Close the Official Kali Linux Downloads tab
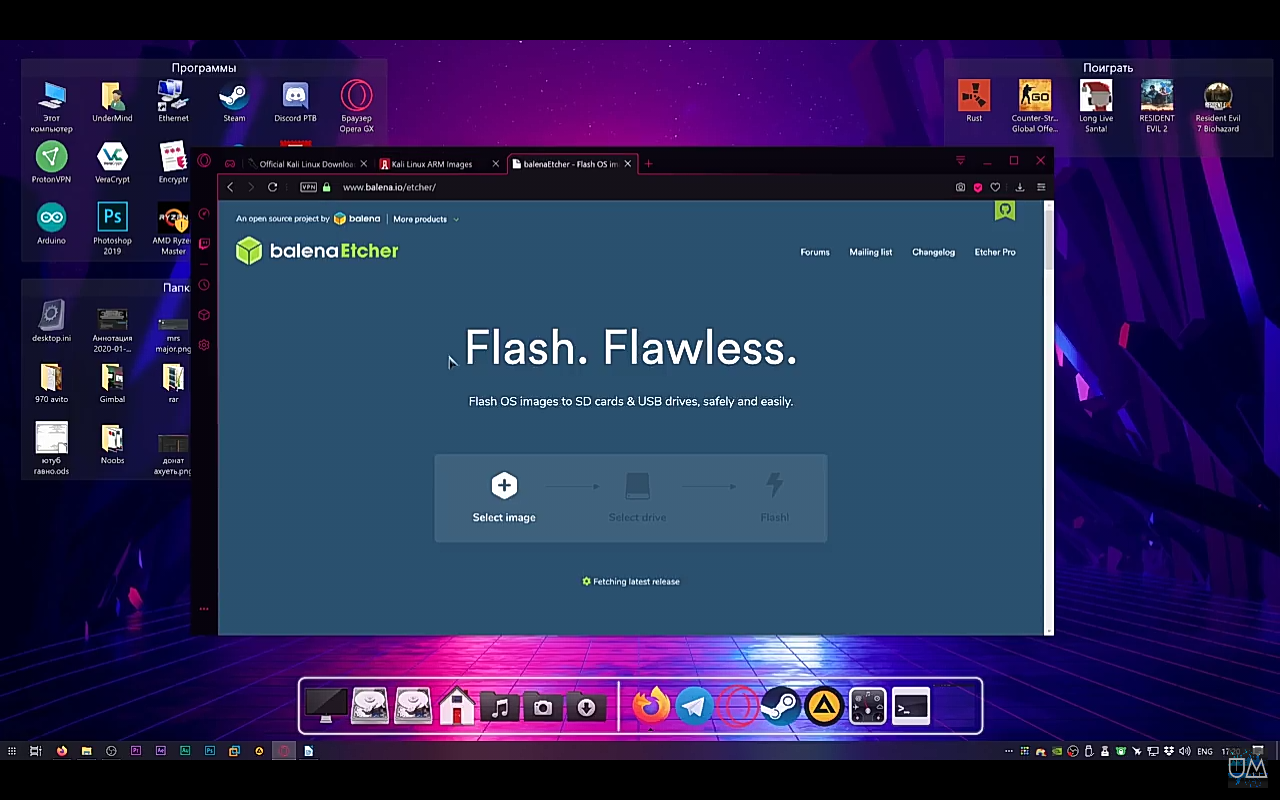 (x=363, y=164)
